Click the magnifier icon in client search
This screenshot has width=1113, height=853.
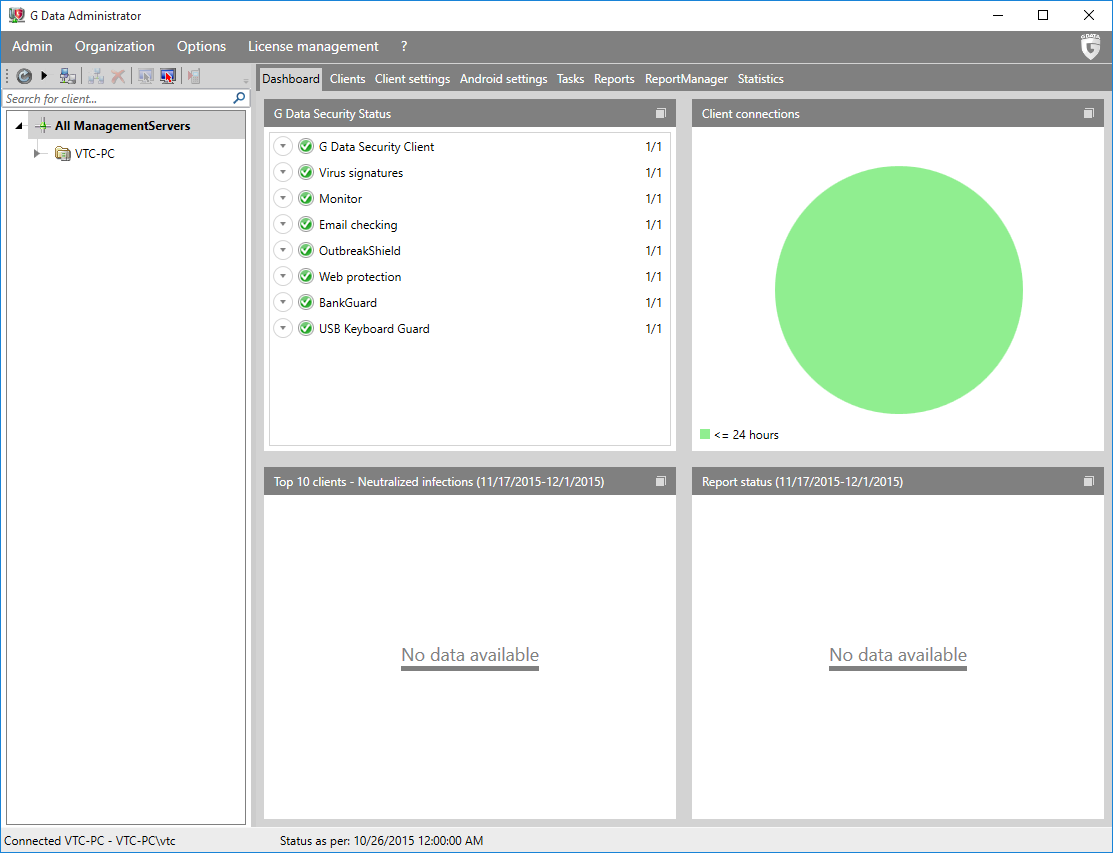pyautogui.click(x=239, y=98)
